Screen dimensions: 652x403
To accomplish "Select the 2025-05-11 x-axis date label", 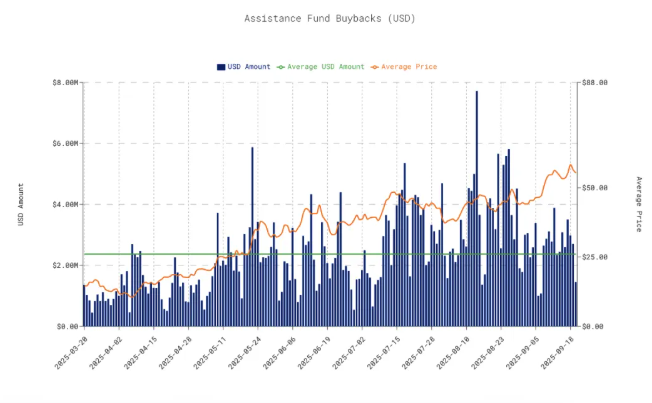I will [211, 348].
